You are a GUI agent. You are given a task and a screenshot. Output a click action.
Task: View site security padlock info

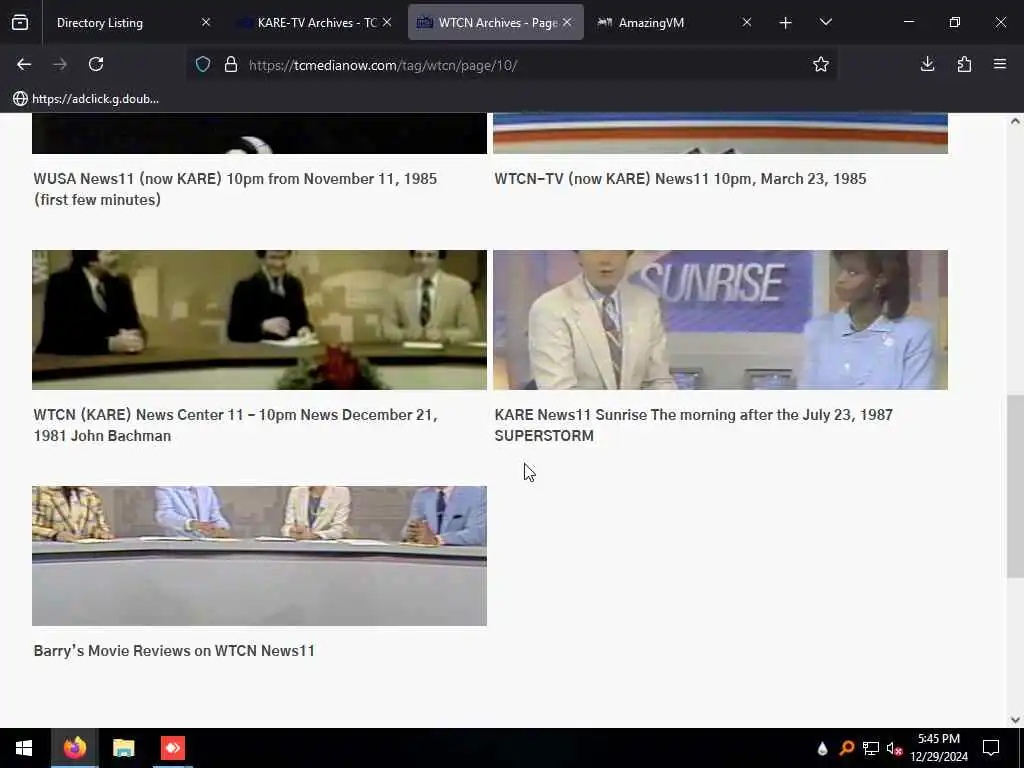point(231,64)
